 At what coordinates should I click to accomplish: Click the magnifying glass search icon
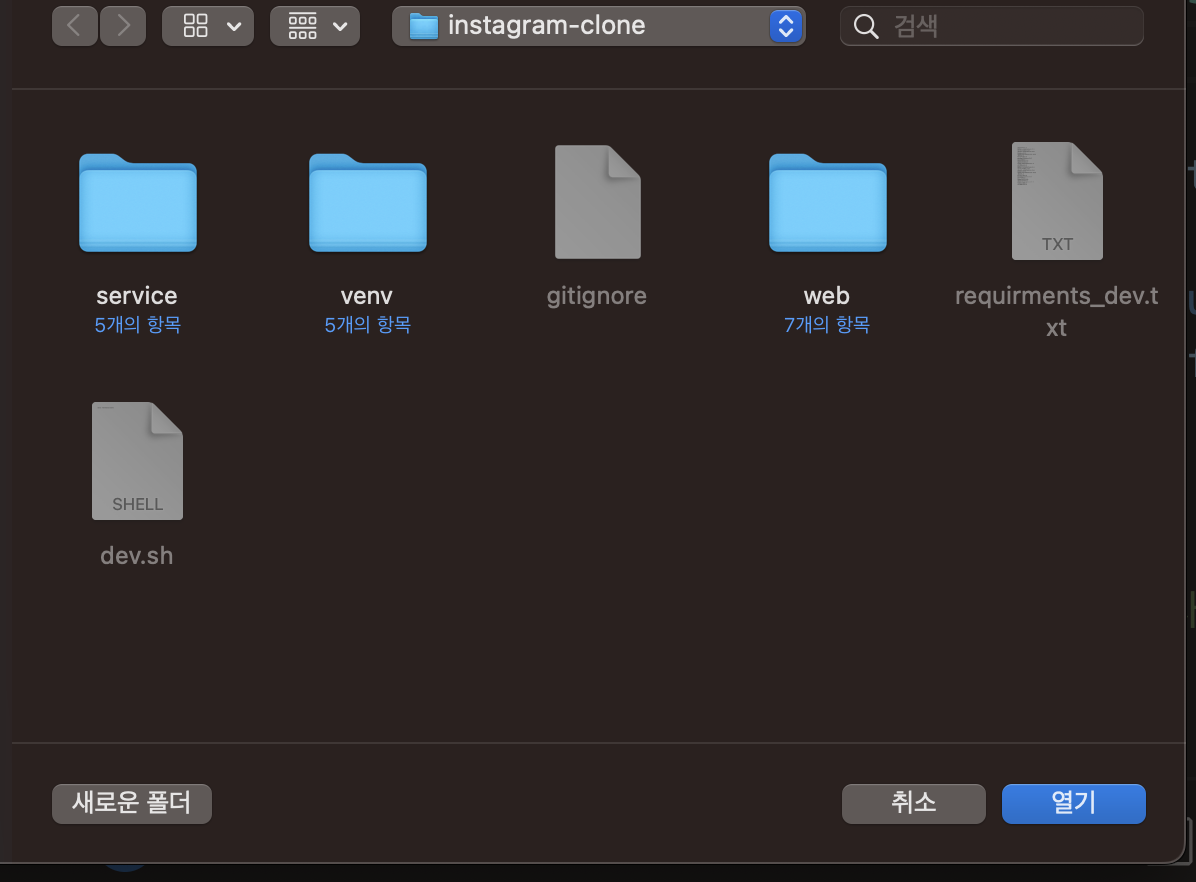pos(866,27)
